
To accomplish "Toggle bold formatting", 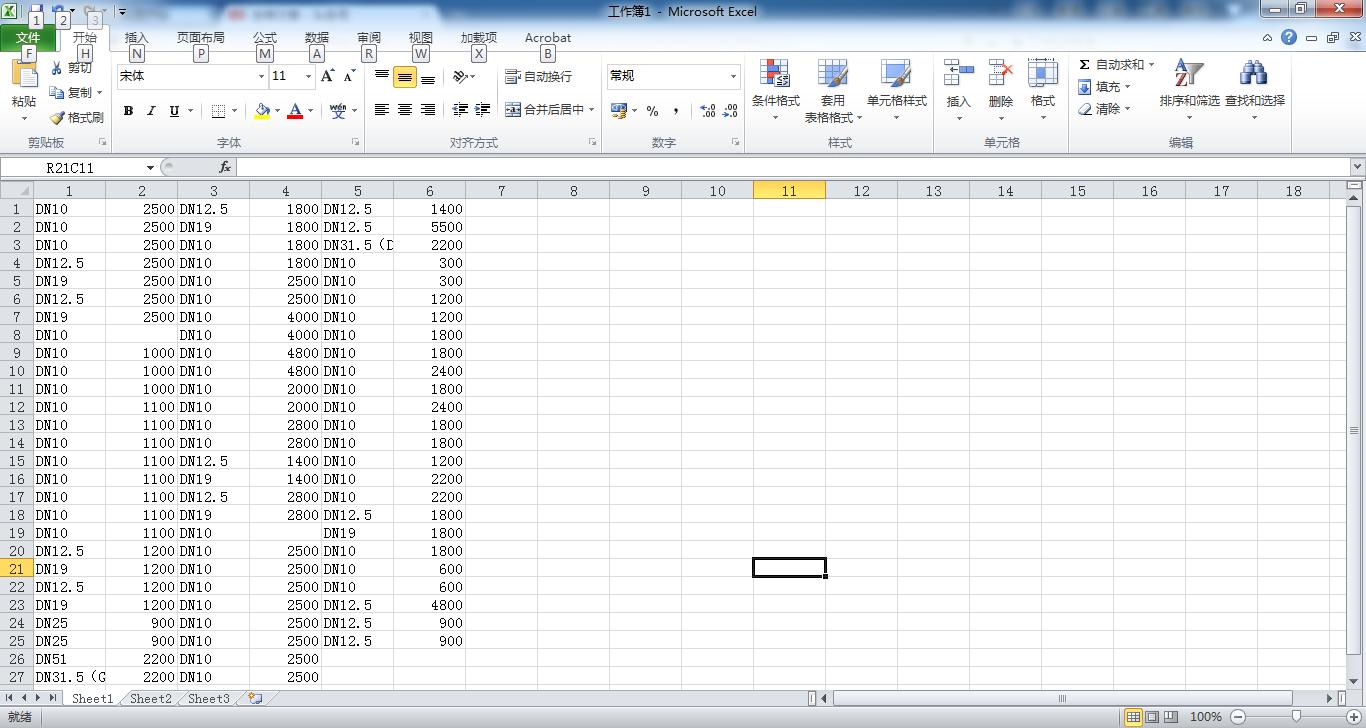I will [x=128, y=111].
